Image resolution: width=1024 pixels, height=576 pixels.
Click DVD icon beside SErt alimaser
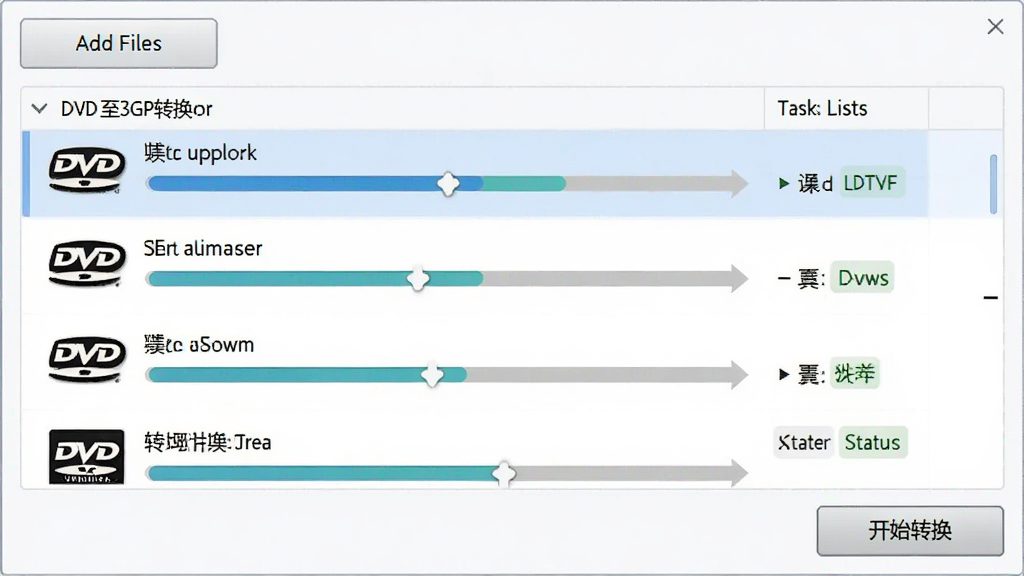click(86, 264)
